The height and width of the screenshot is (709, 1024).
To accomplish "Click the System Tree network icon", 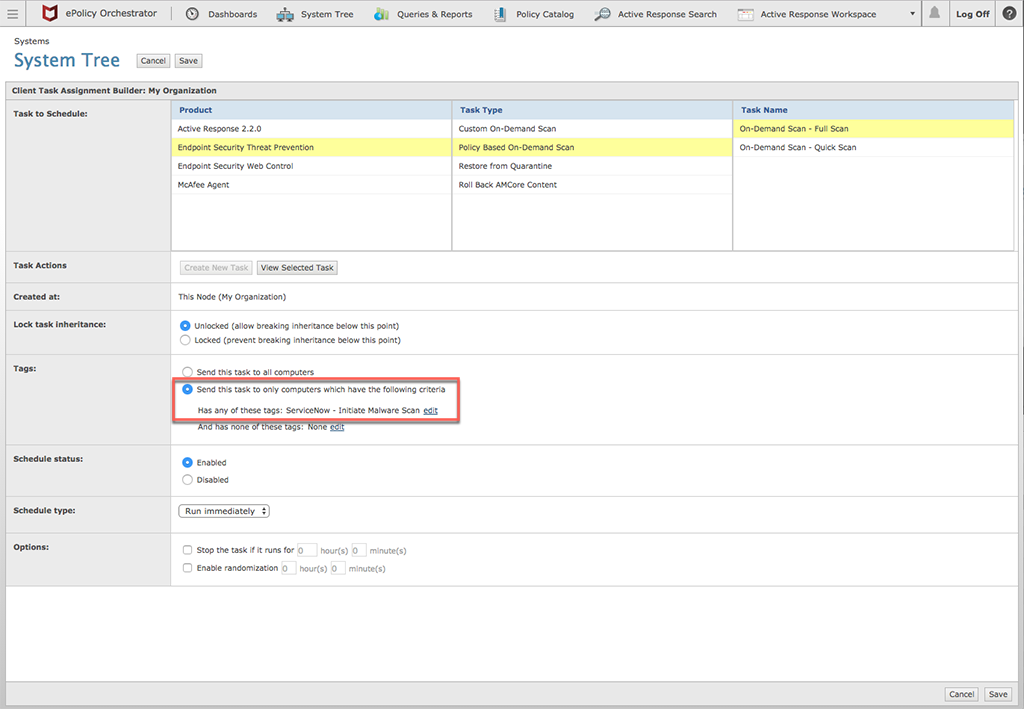I will pos(285,14).
